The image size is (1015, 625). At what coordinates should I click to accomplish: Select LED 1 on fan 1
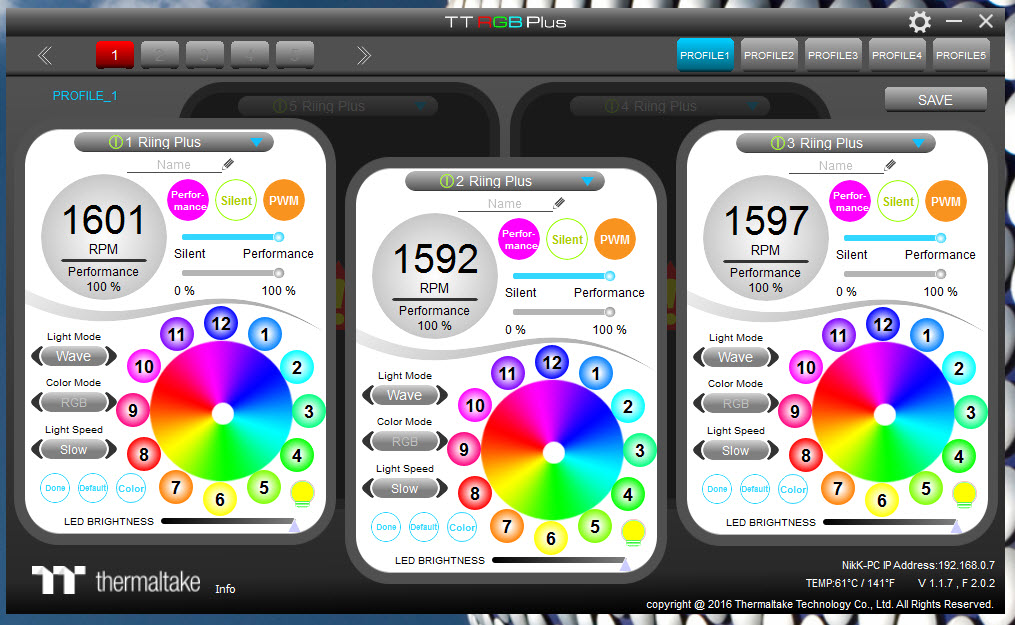click(265, 334)
